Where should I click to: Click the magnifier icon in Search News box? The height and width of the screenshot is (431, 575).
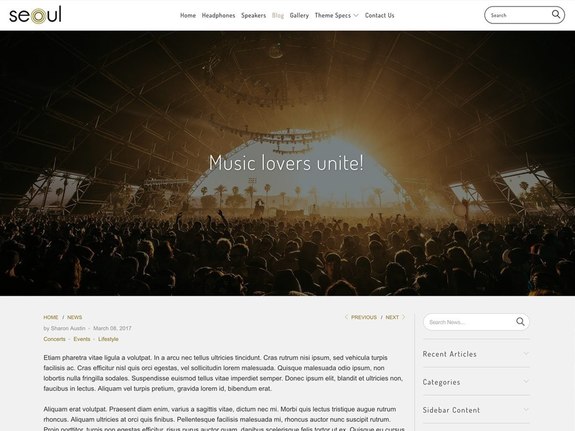520,322
